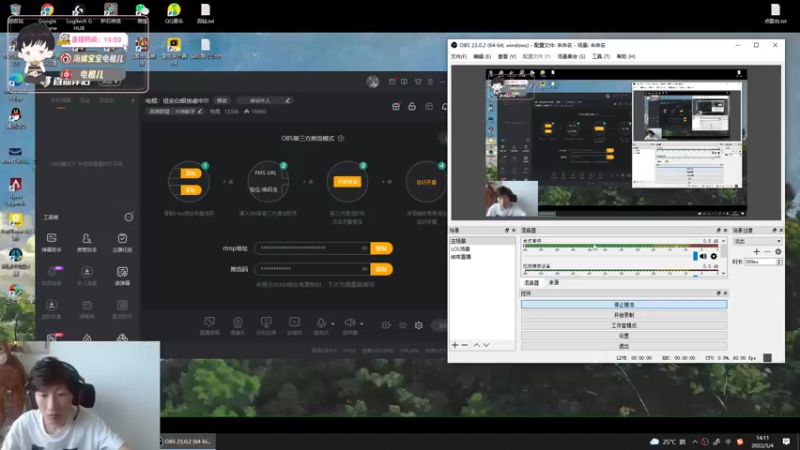This screenshot has width=800, height=450.
Task: Open OBS 23.0.2 taskbar button
Action: [x=187, y=441]
